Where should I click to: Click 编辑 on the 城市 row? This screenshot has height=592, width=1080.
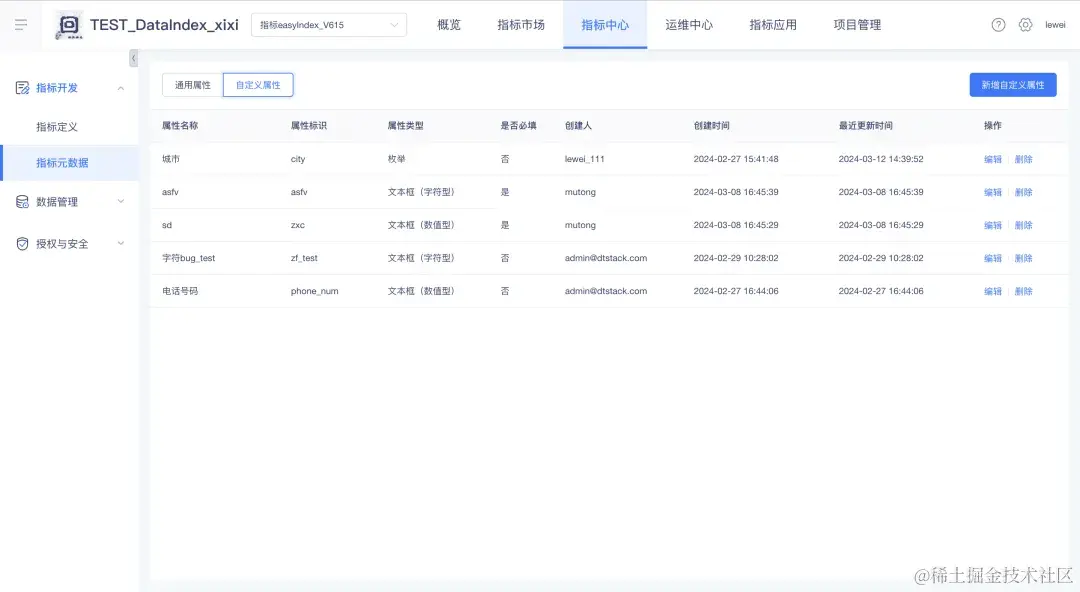(991, 158)
